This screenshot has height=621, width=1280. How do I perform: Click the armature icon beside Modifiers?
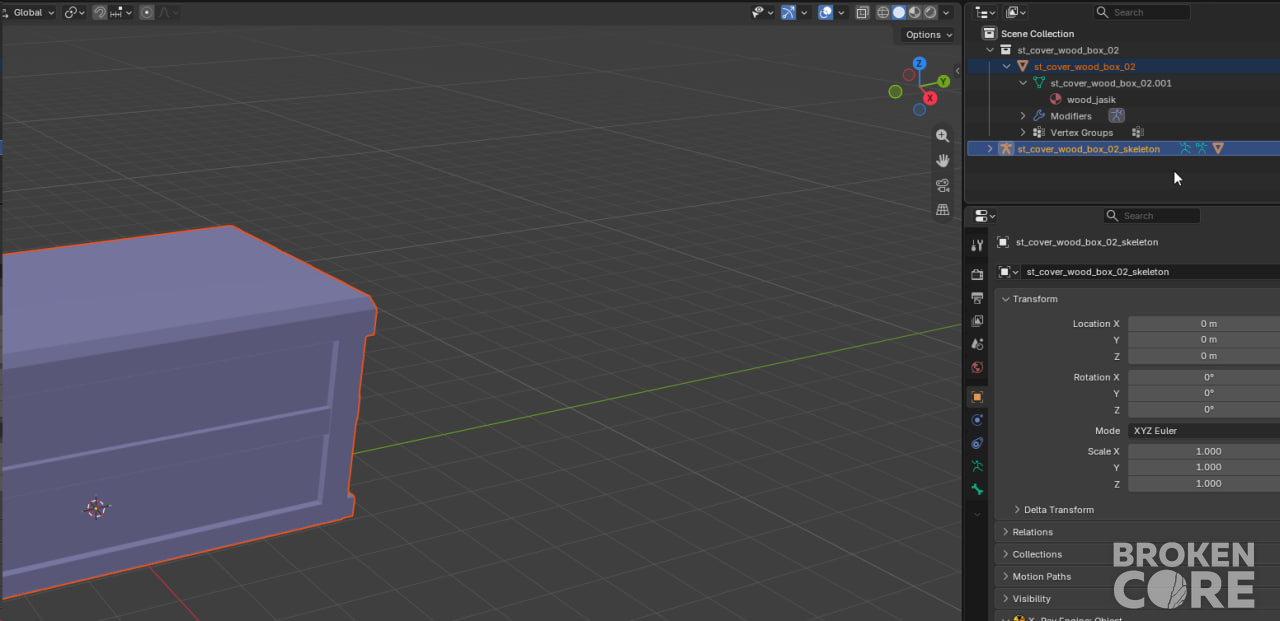click(1116, 116)
